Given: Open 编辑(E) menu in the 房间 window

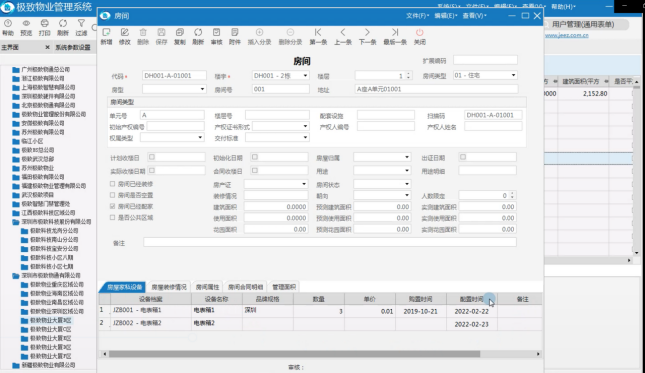Looking at the screenshot, I should (446, 16).
